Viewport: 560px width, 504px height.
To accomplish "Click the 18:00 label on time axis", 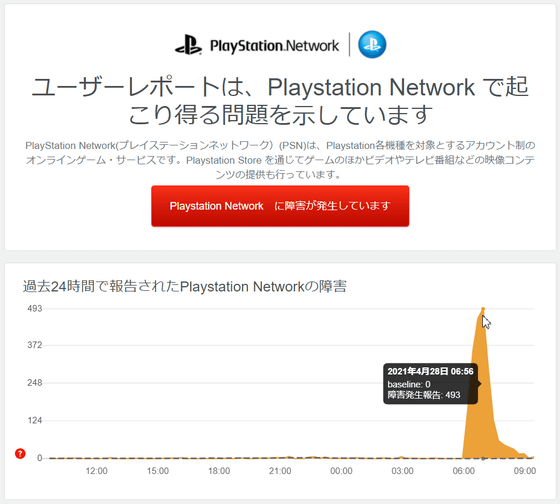I will point(219,471).
